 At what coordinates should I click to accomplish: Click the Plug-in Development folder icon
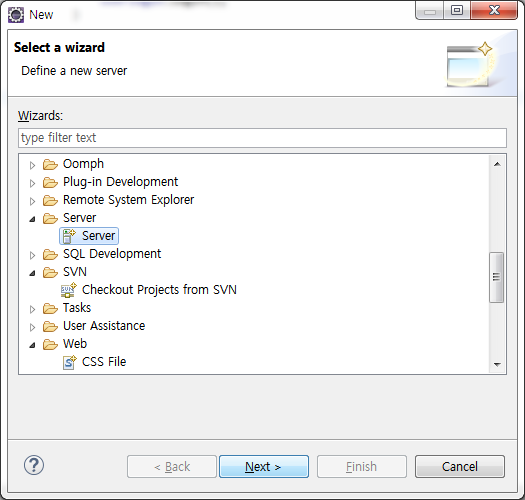(50, 183)
